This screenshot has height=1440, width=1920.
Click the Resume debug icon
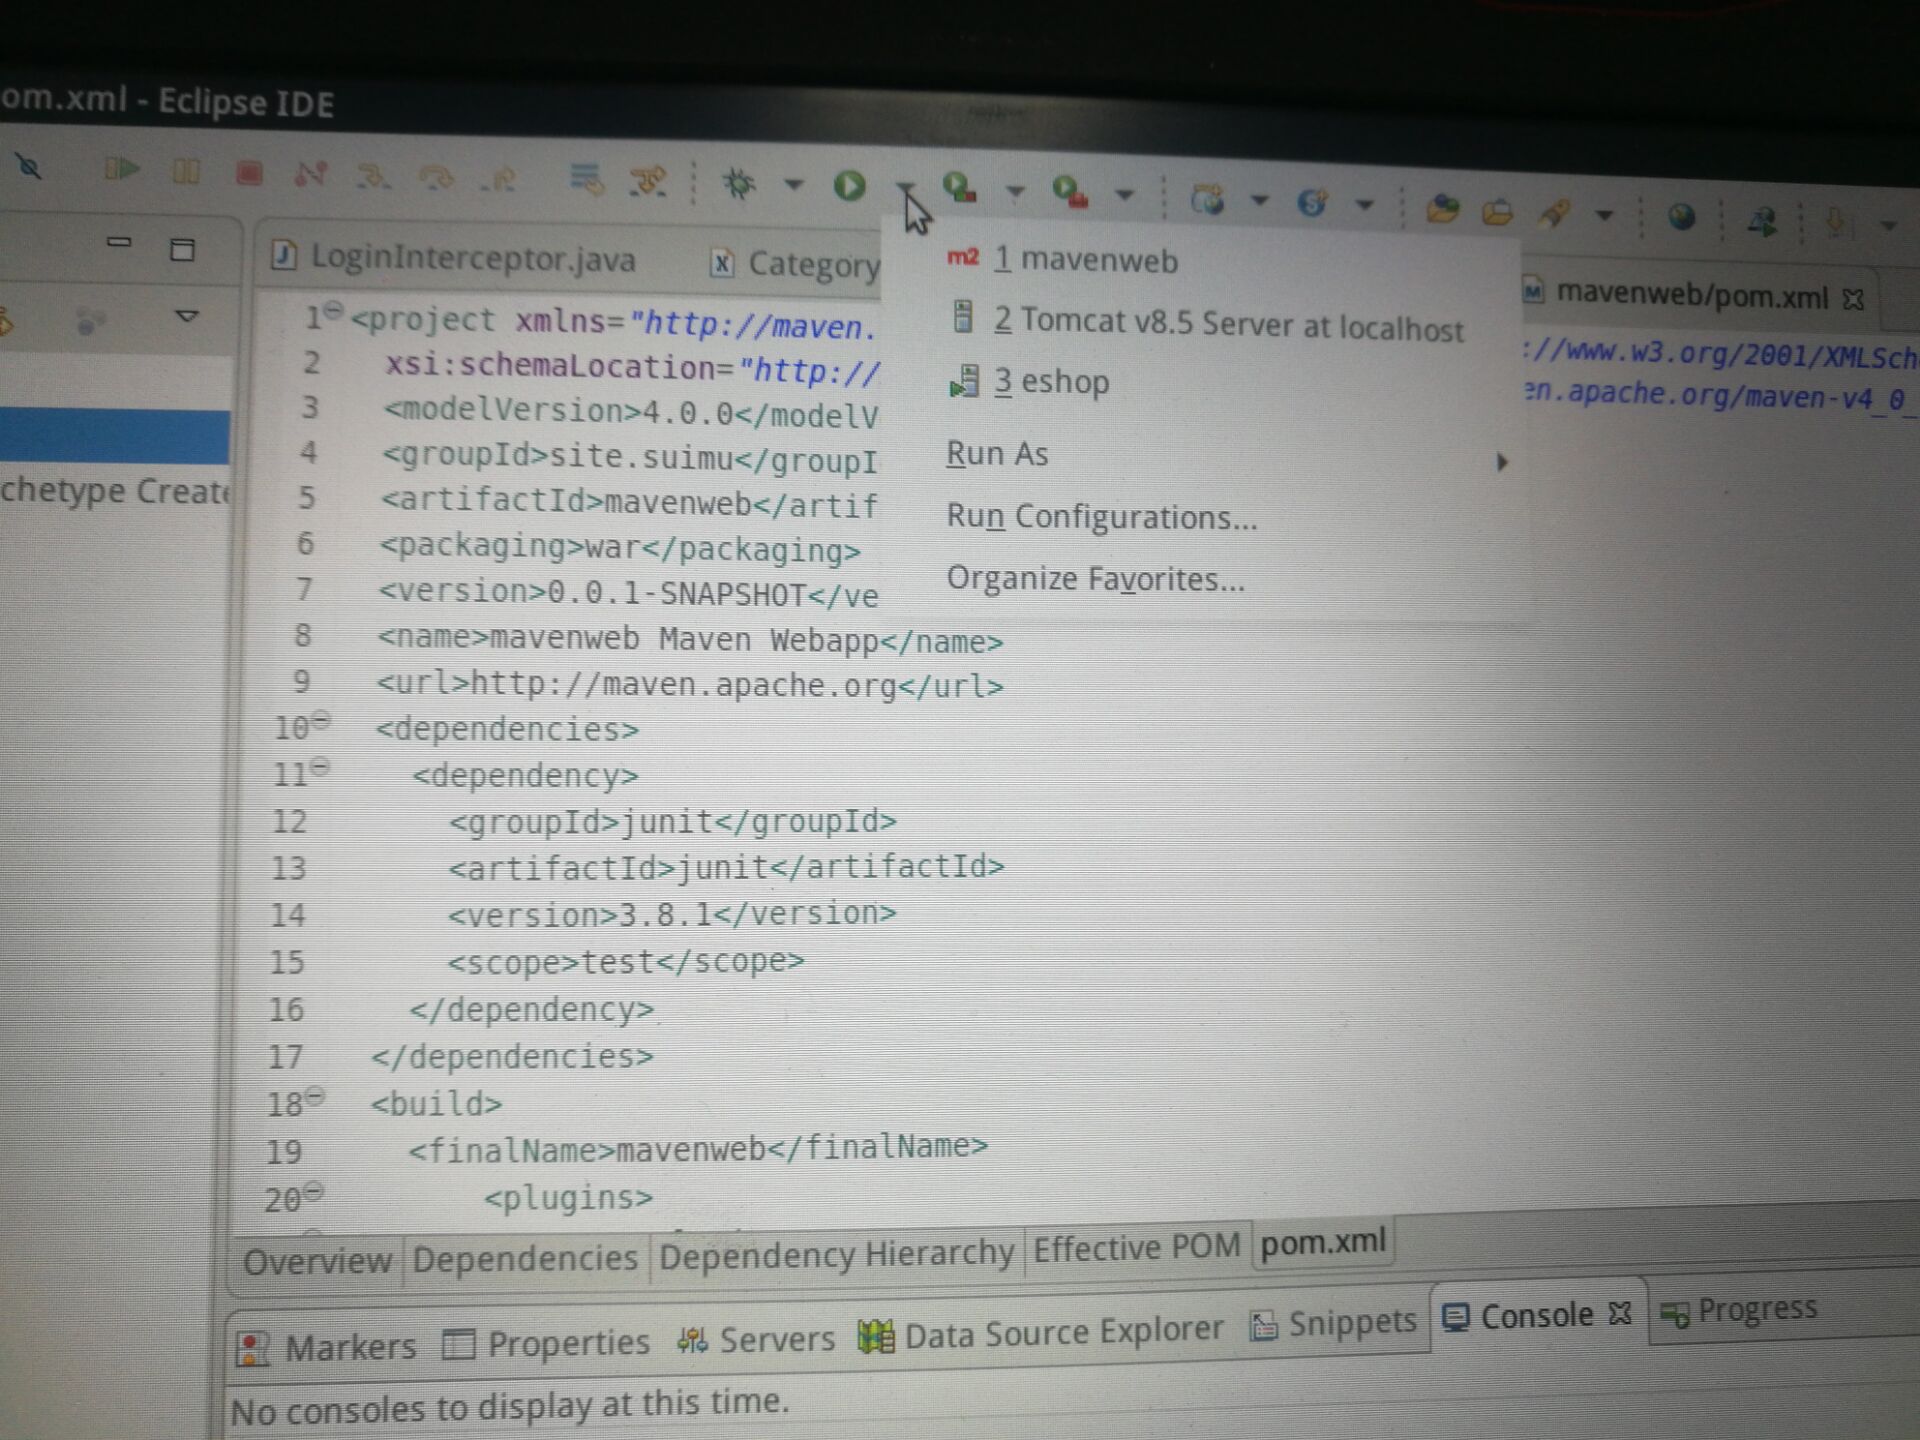pyautogui.click(x=122, y=169)
